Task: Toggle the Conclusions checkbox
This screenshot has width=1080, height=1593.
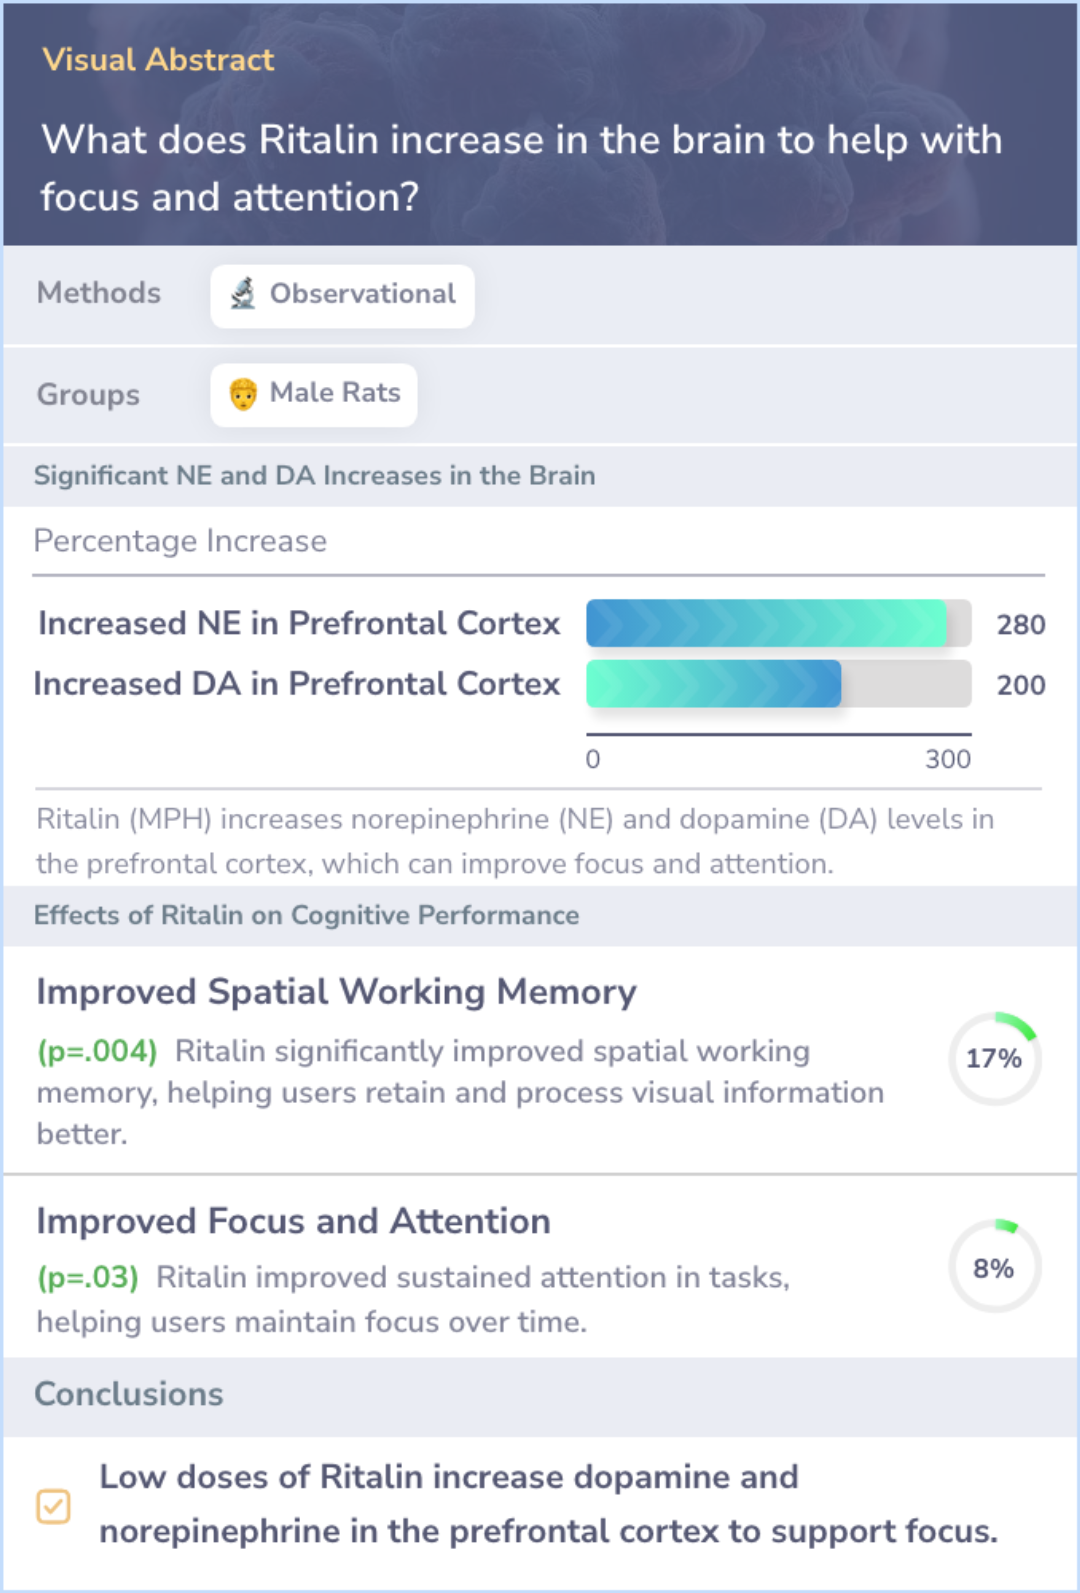Action: (53, 1506)
